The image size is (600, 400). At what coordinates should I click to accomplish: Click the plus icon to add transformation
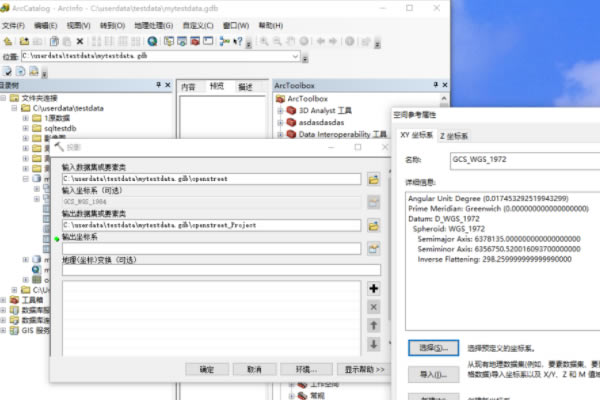pos(373,289)
